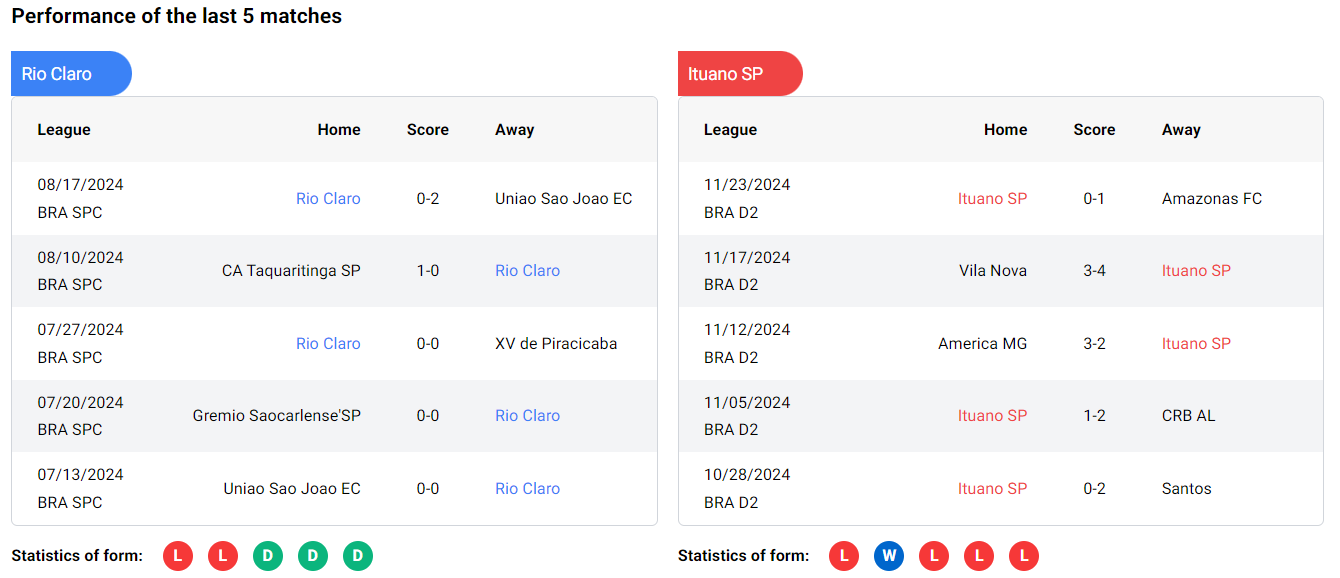The height and width of the screenshot is (578, 1340).
Task: Click the 1-0 score in Taquaritinga match
Action: [x=428, y=271]
